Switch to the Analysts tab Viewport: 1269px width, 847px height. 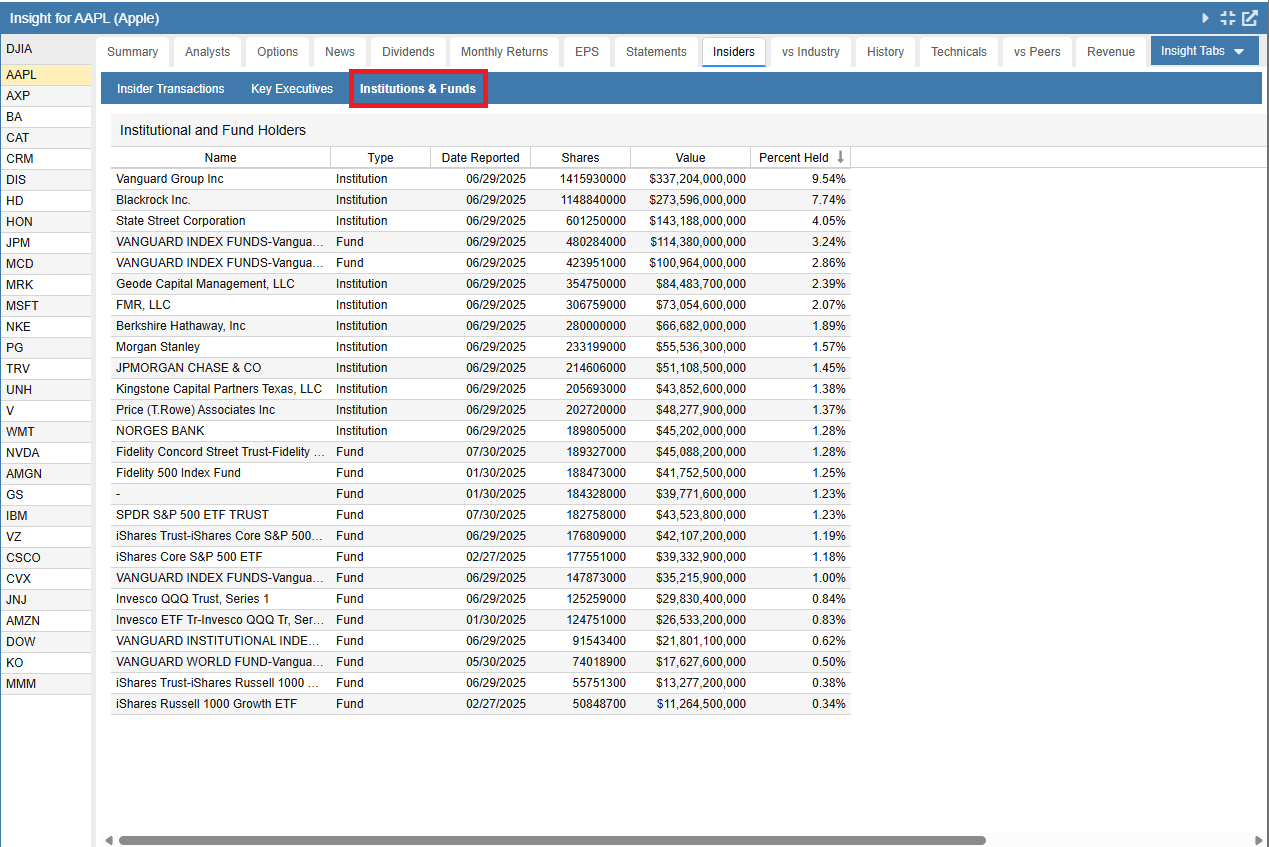coord(207,52)
